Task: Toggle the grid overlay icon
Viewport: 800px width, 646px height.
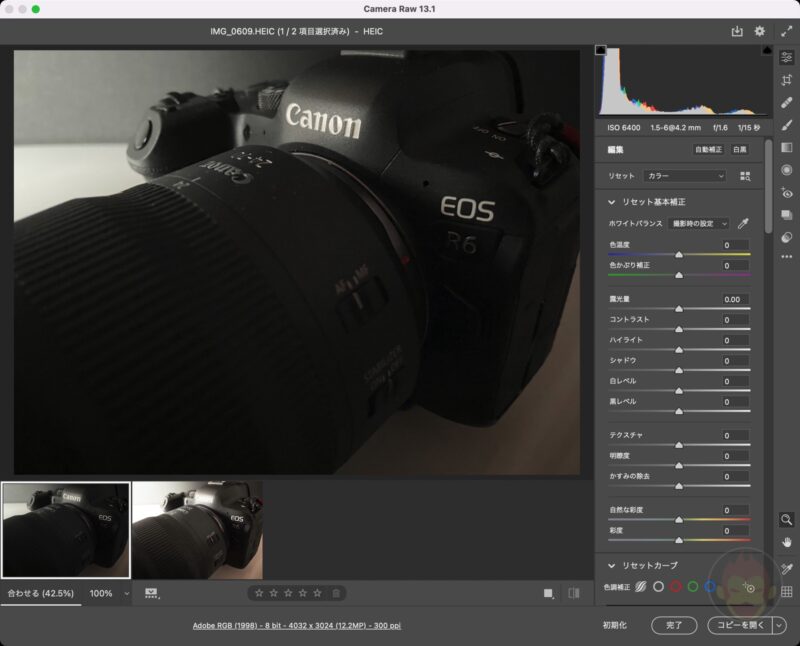Action: 787,591
